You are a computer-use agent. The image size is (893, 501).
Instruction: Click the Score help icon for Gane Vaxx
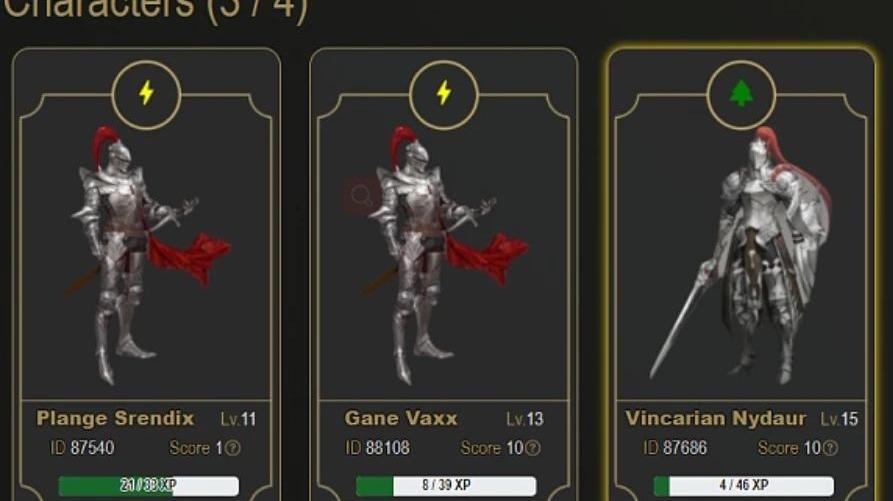tap(532, 449)
